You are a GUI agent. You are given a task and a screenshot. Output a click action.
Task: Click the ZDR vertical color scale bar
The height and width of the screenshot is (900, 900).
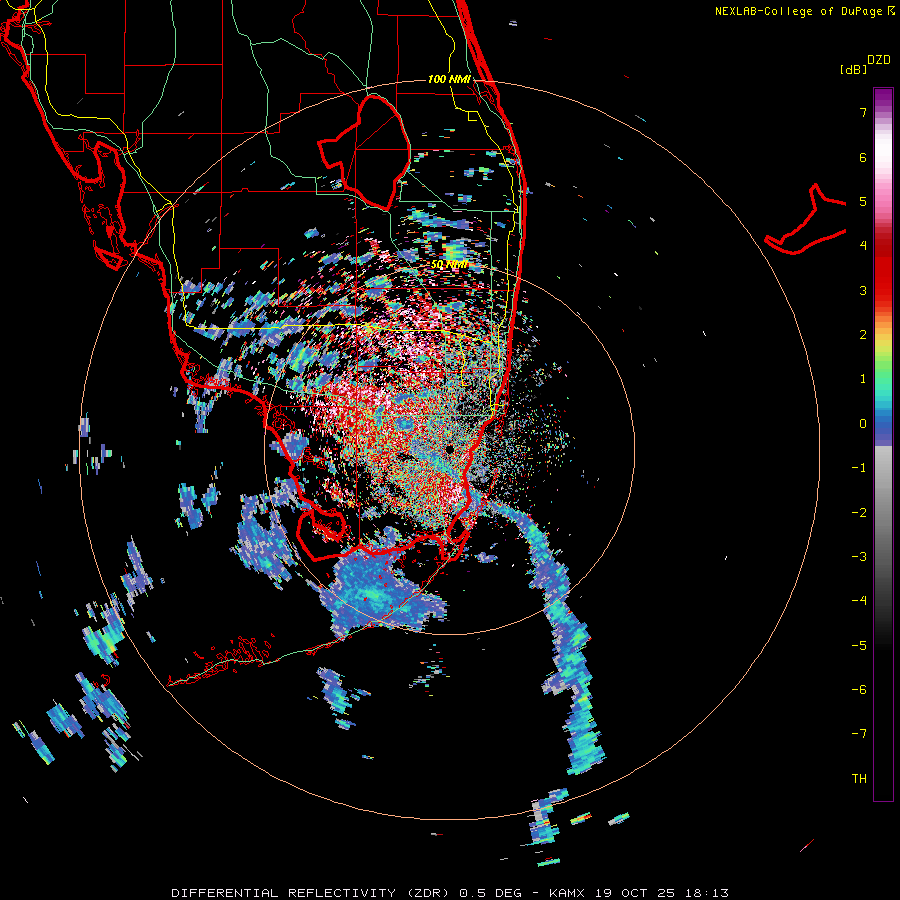(883, 444)
